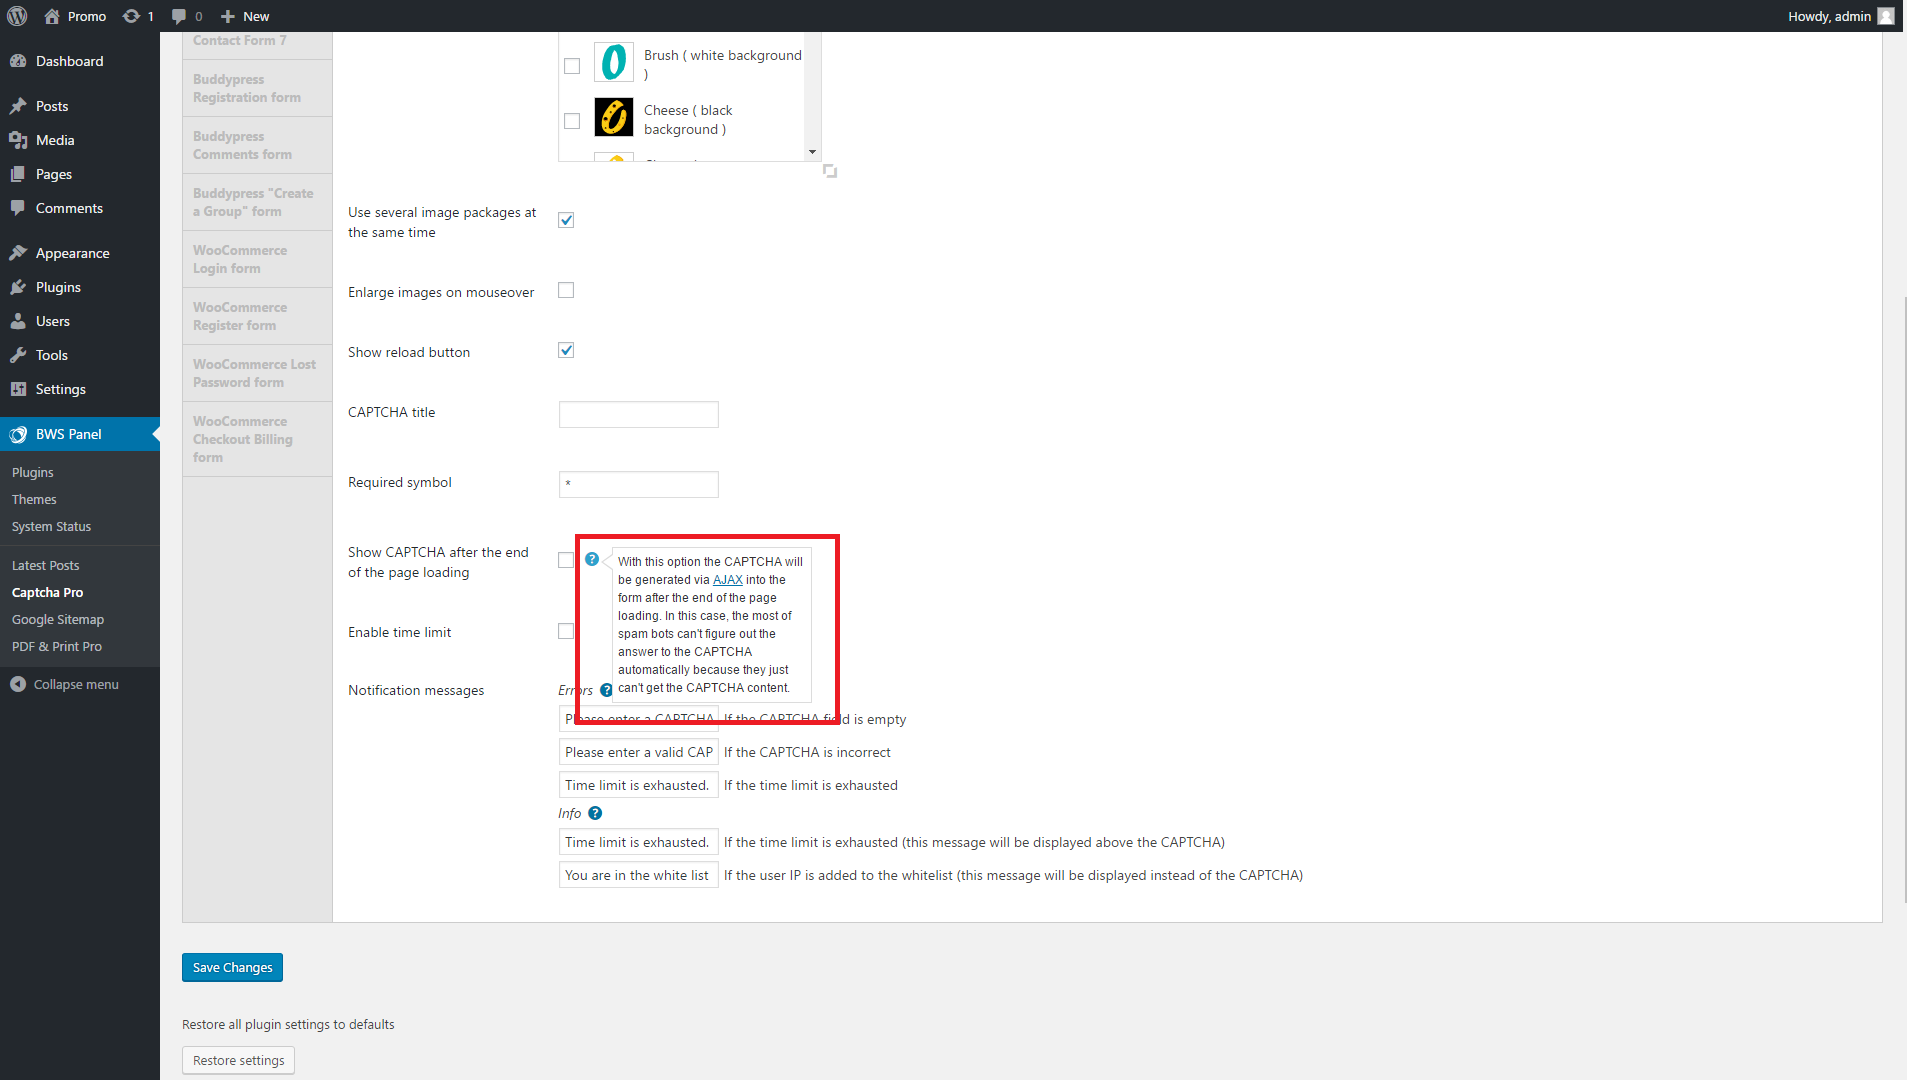
Task: Edit You are in the white list field
Action: [x=638, y=875]
